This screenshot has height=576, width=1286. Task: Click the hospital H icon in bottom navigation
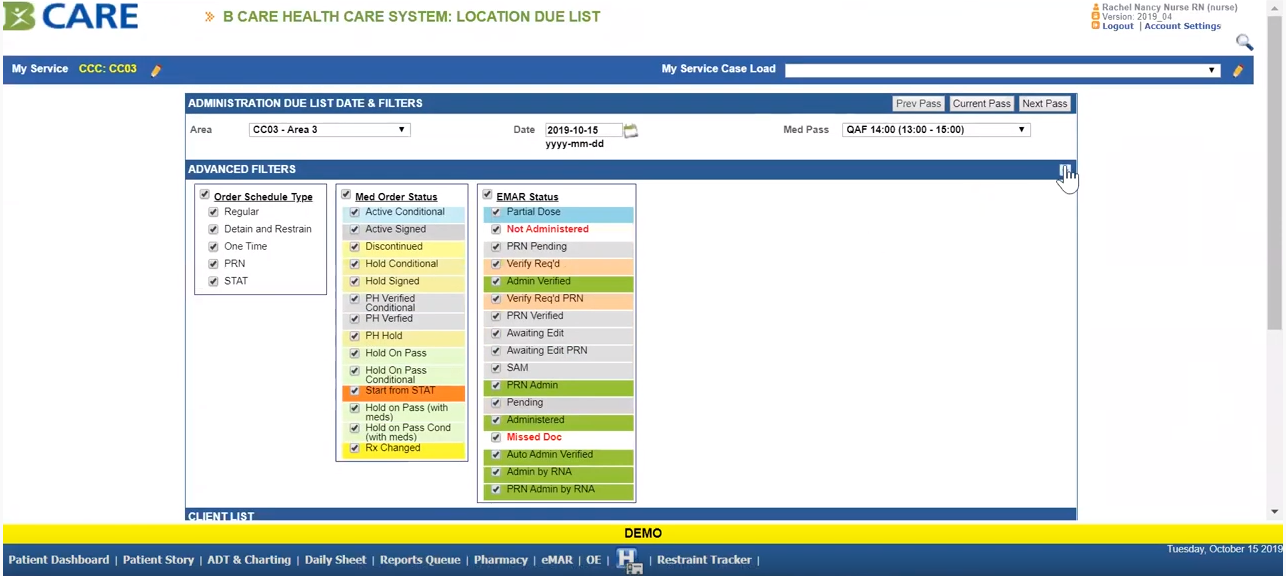point(628,560)
